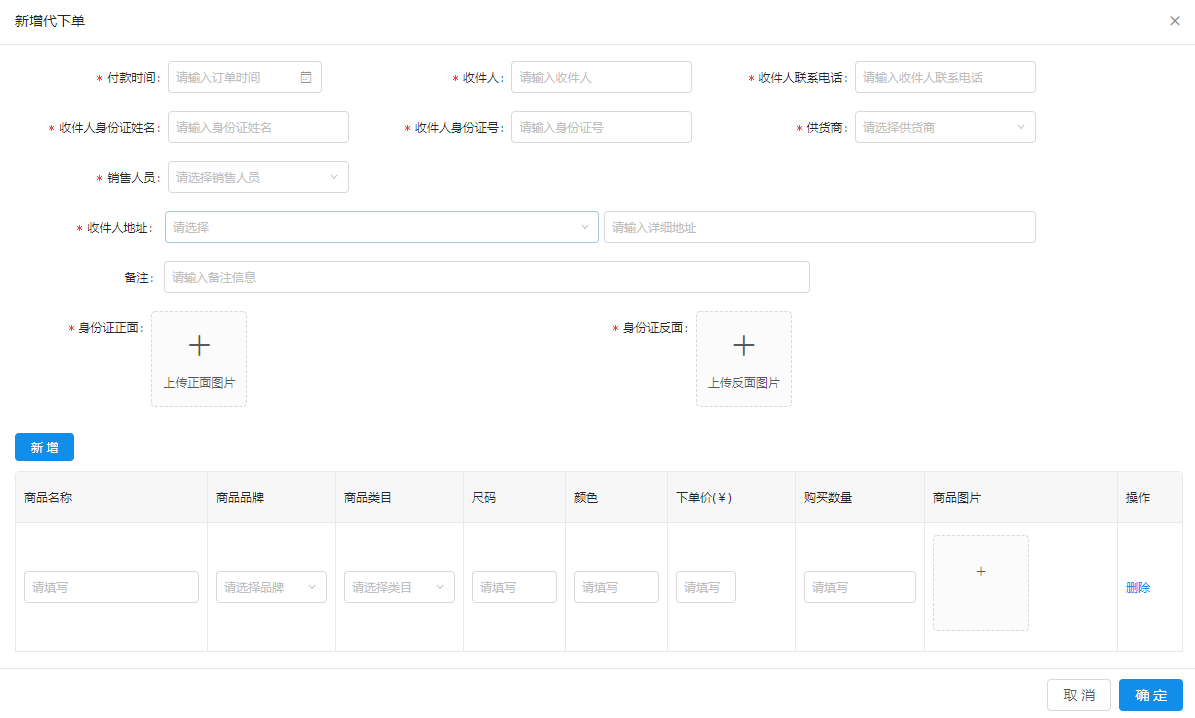This screenshot has width=1195, height=718.
Task: Open the 请选择品牌 dropdown
Action: pyautogui.click(x=271, y=587)
